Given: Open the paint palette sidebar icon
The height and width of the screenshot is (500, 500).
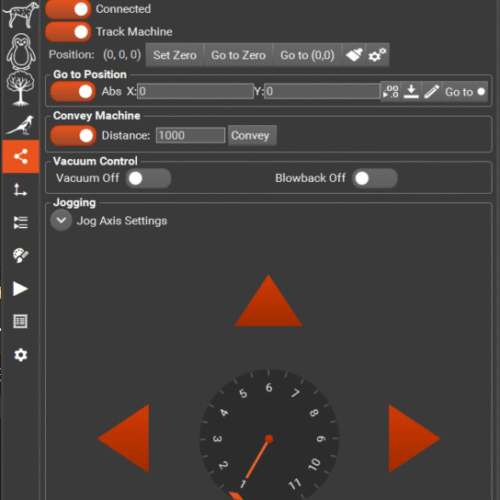Looking at the screenshot, I should pos(20,256).
